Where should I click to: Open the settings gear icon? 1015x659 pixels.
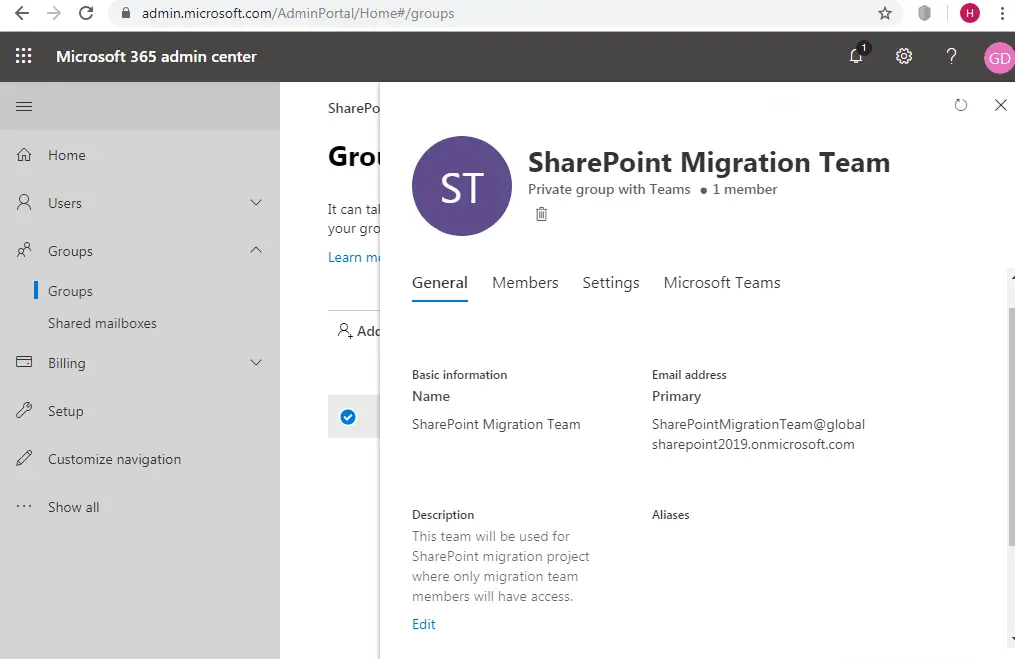904,56
